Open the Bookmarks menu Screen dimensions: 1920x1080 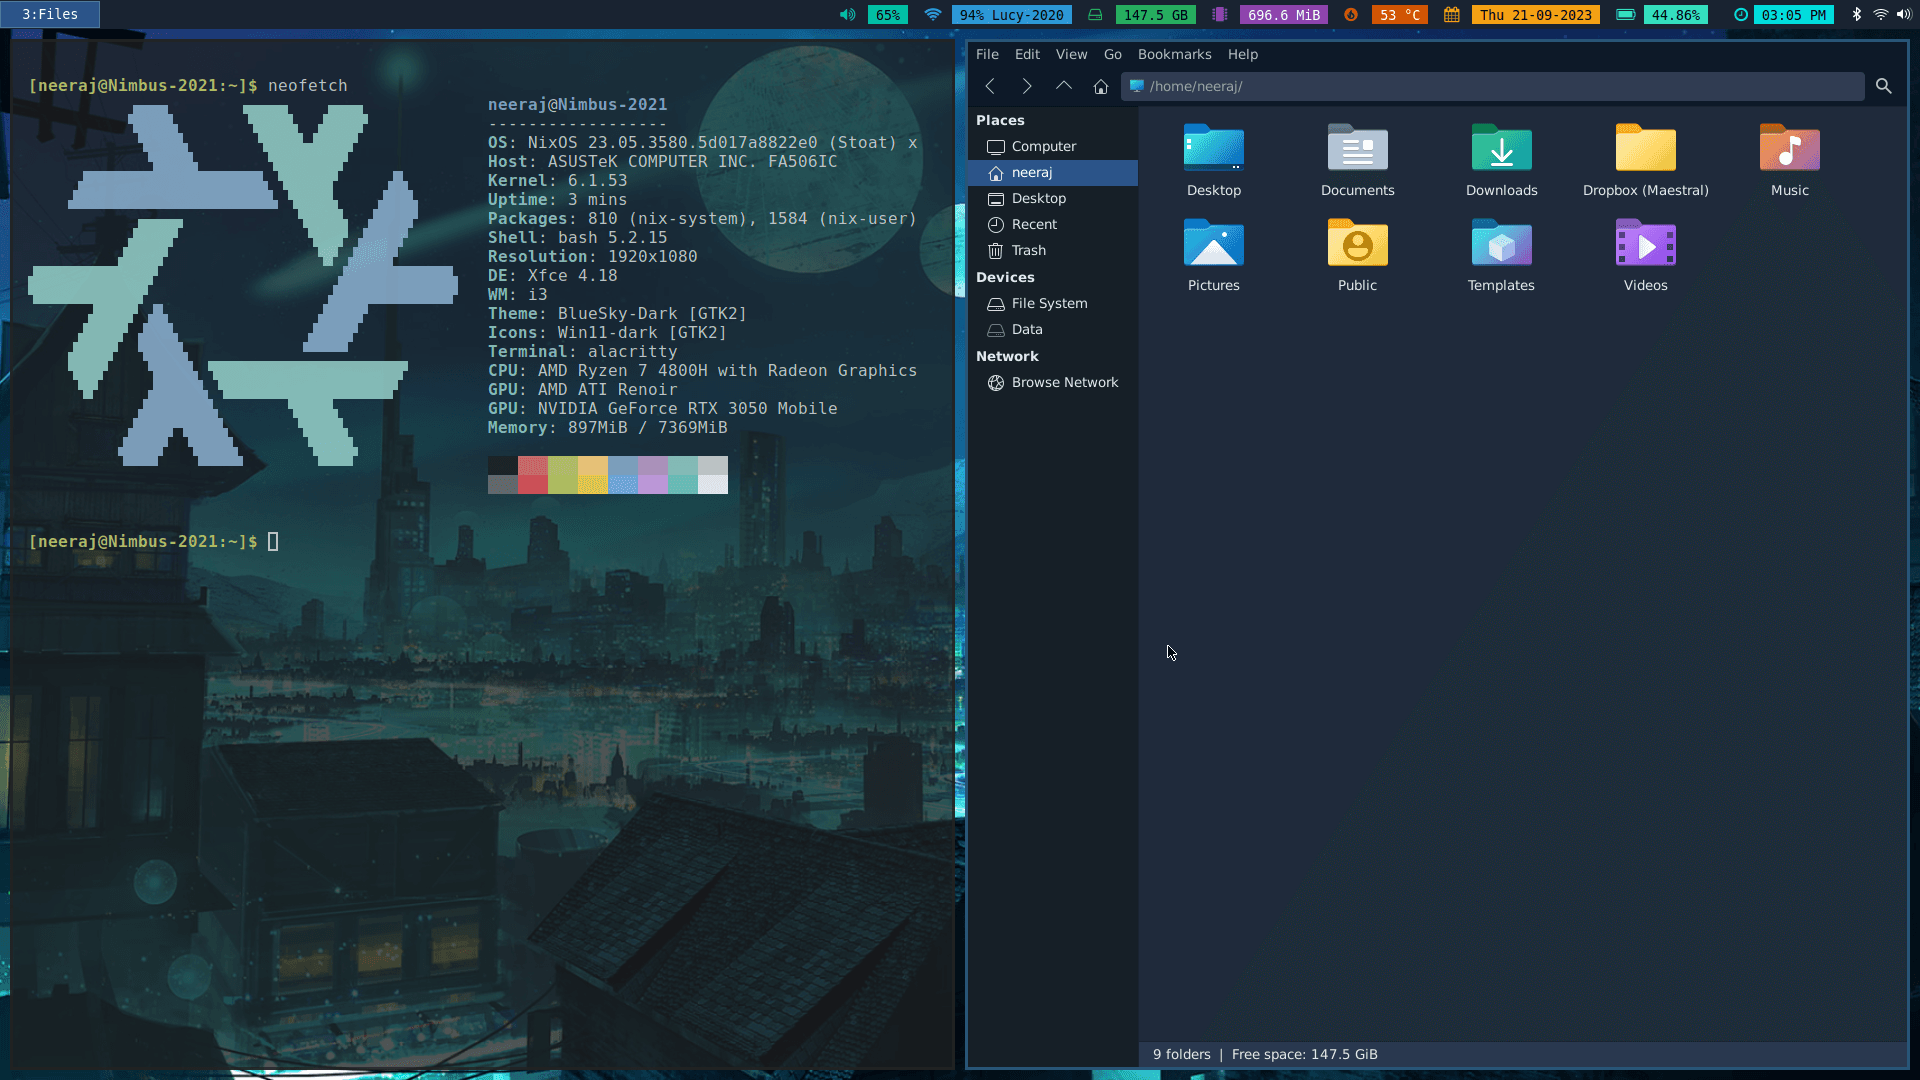[x=1174, y=54]
